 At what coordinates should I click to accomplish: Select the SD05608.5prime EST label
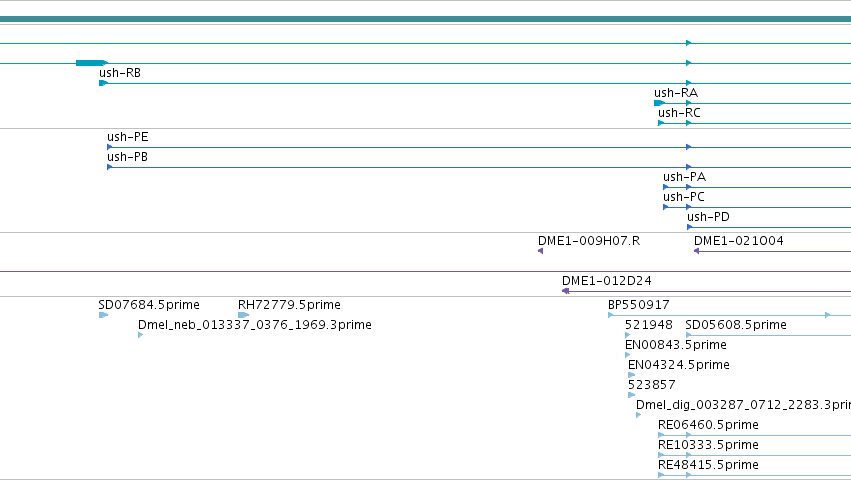[736, 325]
